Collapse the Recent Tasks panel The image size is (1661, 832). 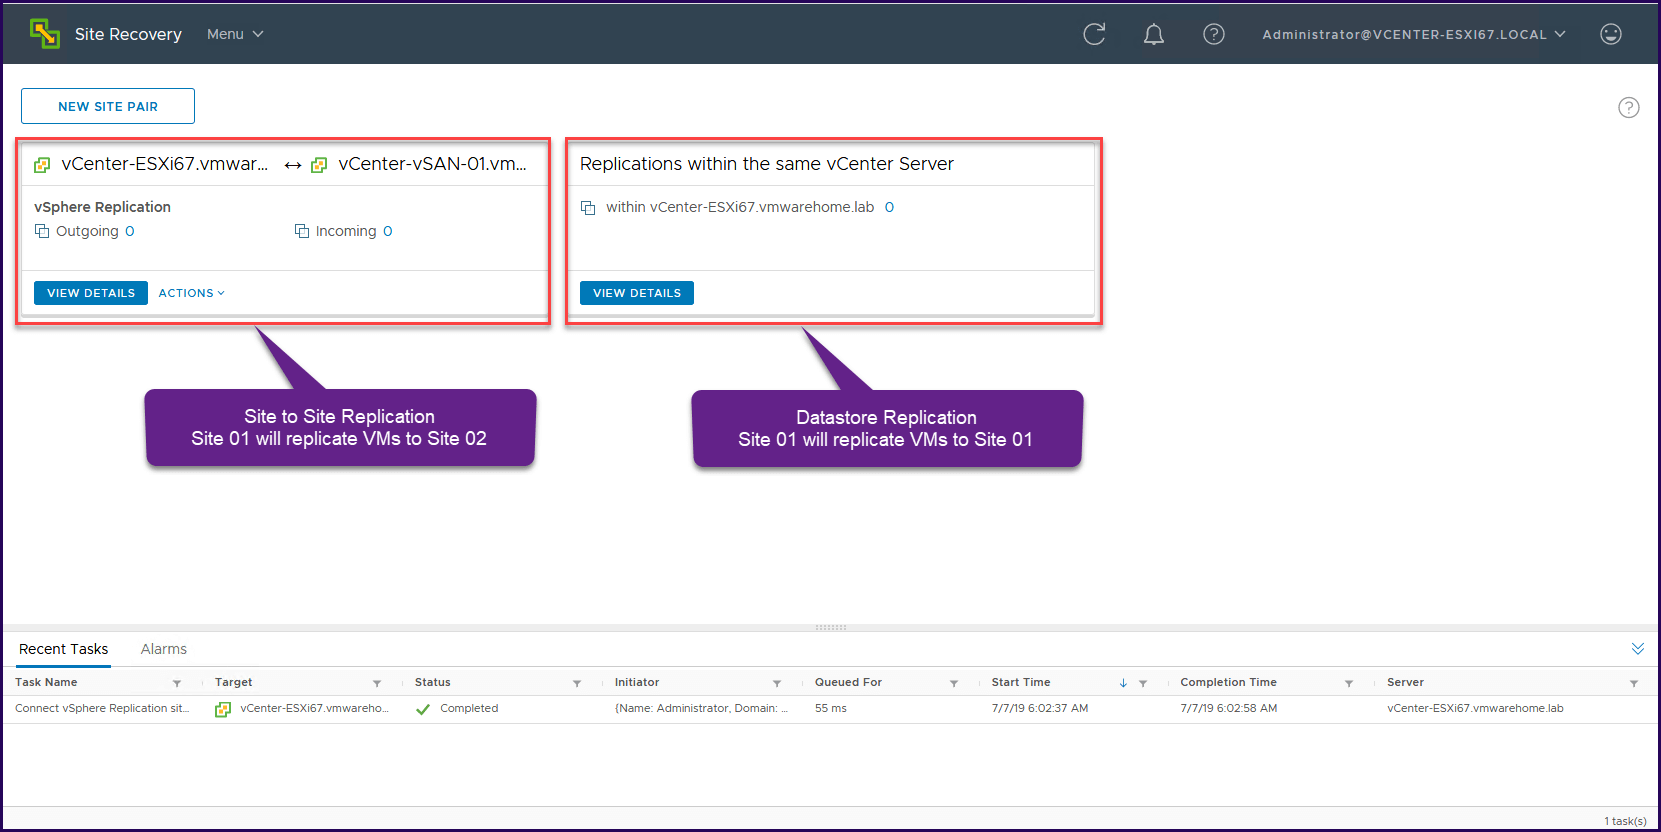[x=1638, y=649]
